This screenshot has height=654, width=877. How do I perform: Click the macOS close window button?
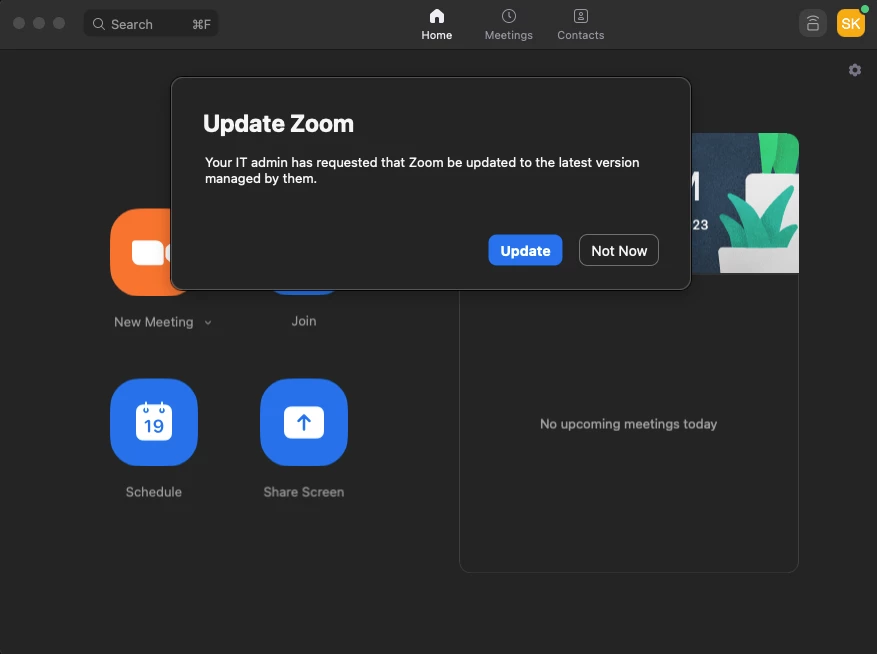point(19,23)
